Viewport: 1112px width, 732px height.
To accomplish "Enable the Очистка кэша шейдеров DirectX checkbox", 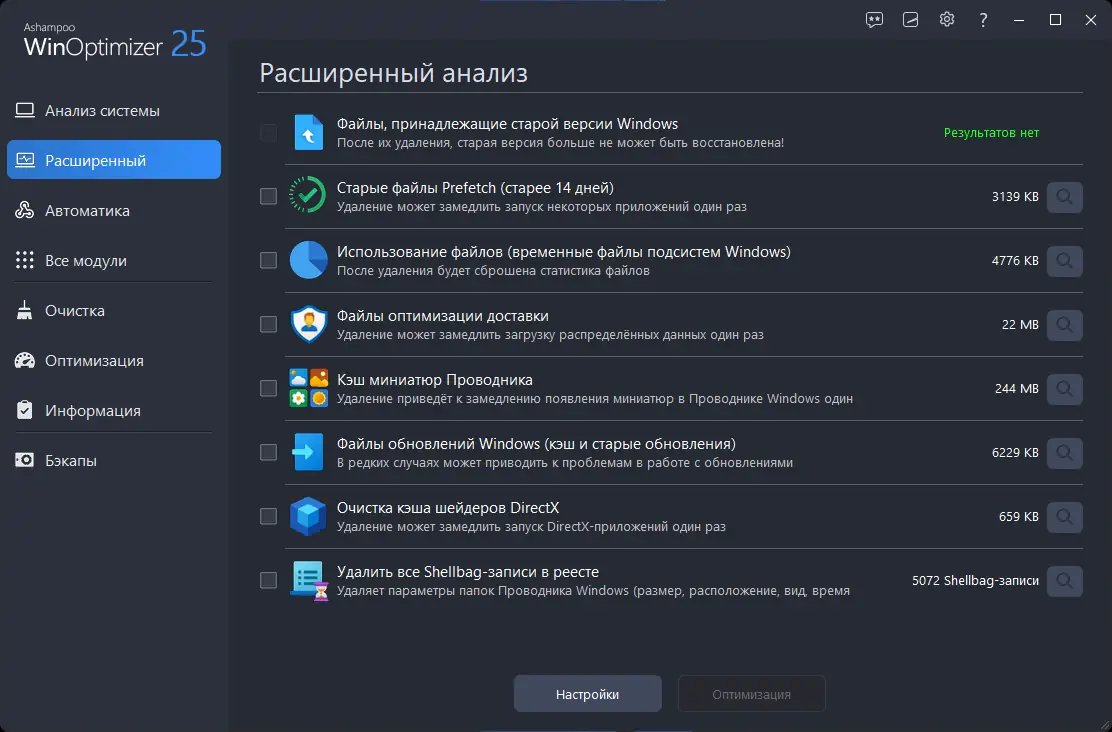I will pyautogui.click(x=267, y=517).
